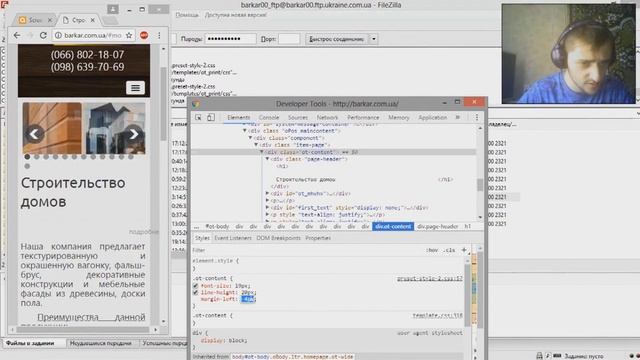Screen dimensions: 640x360
Task: Close the first Chrome tab
Action: coord(50,20)
